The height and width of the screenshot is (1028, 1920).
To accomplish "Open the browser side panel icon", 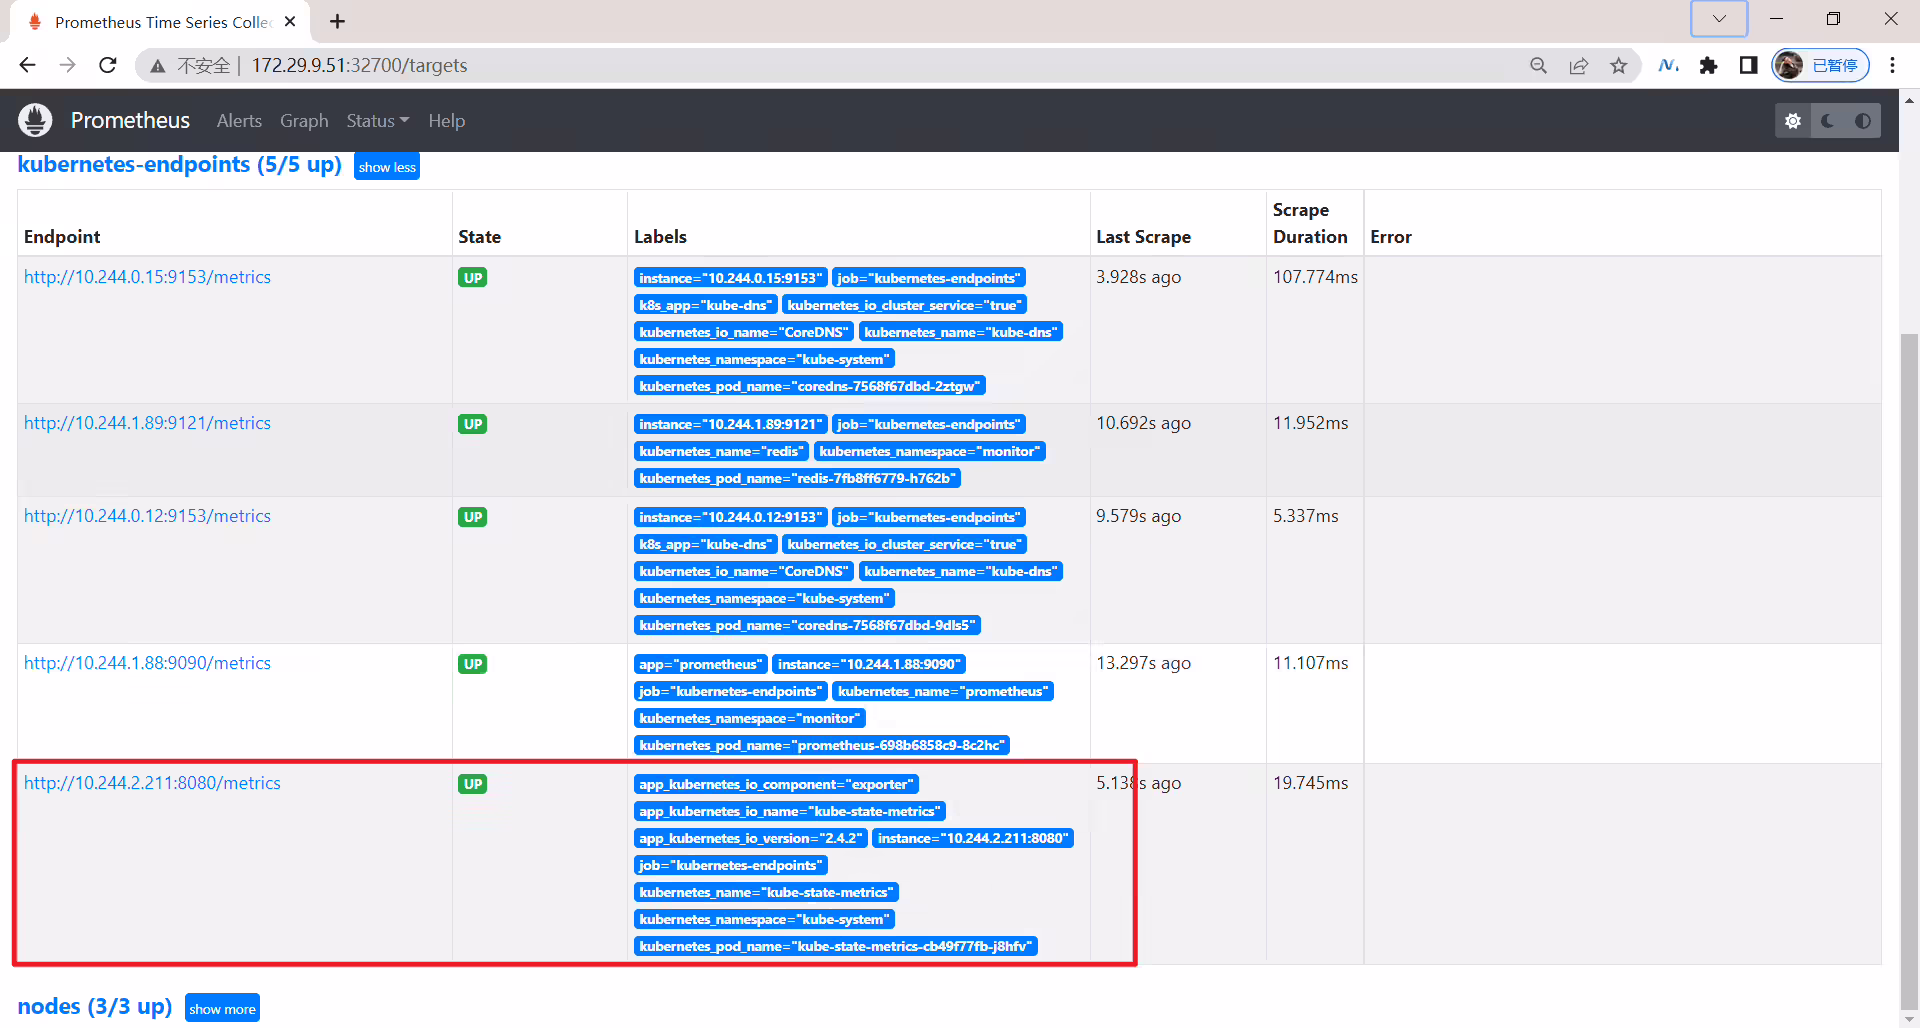I will [x=1748, y=65].
